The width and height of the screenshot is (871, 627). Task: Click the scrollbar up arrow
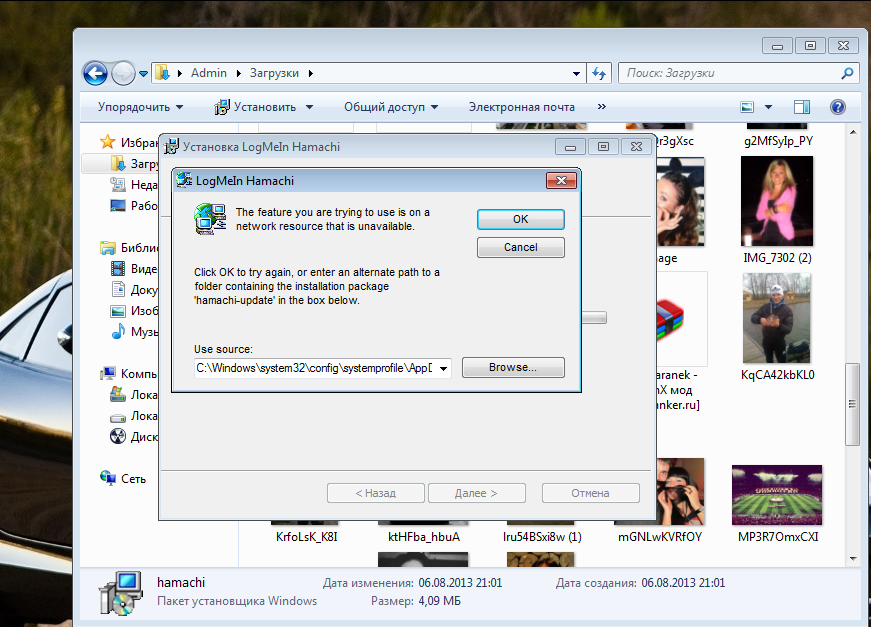click(x=853, y=132)
